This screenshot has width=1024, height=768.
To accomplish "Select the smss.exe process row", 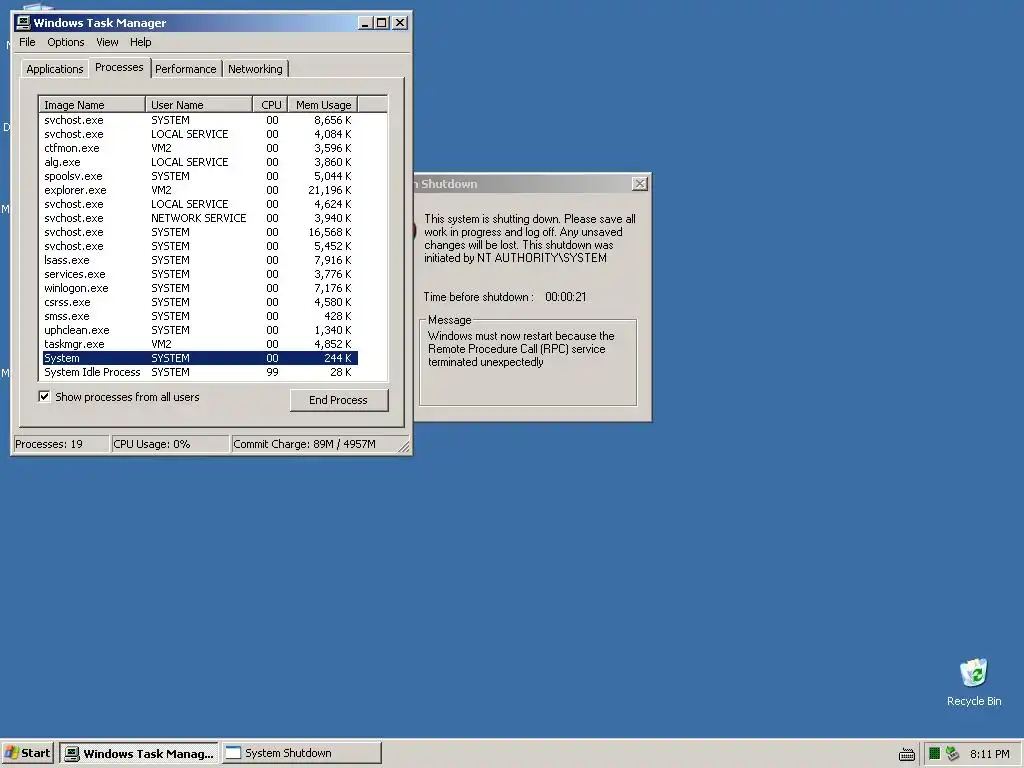I will pos(200,316).
